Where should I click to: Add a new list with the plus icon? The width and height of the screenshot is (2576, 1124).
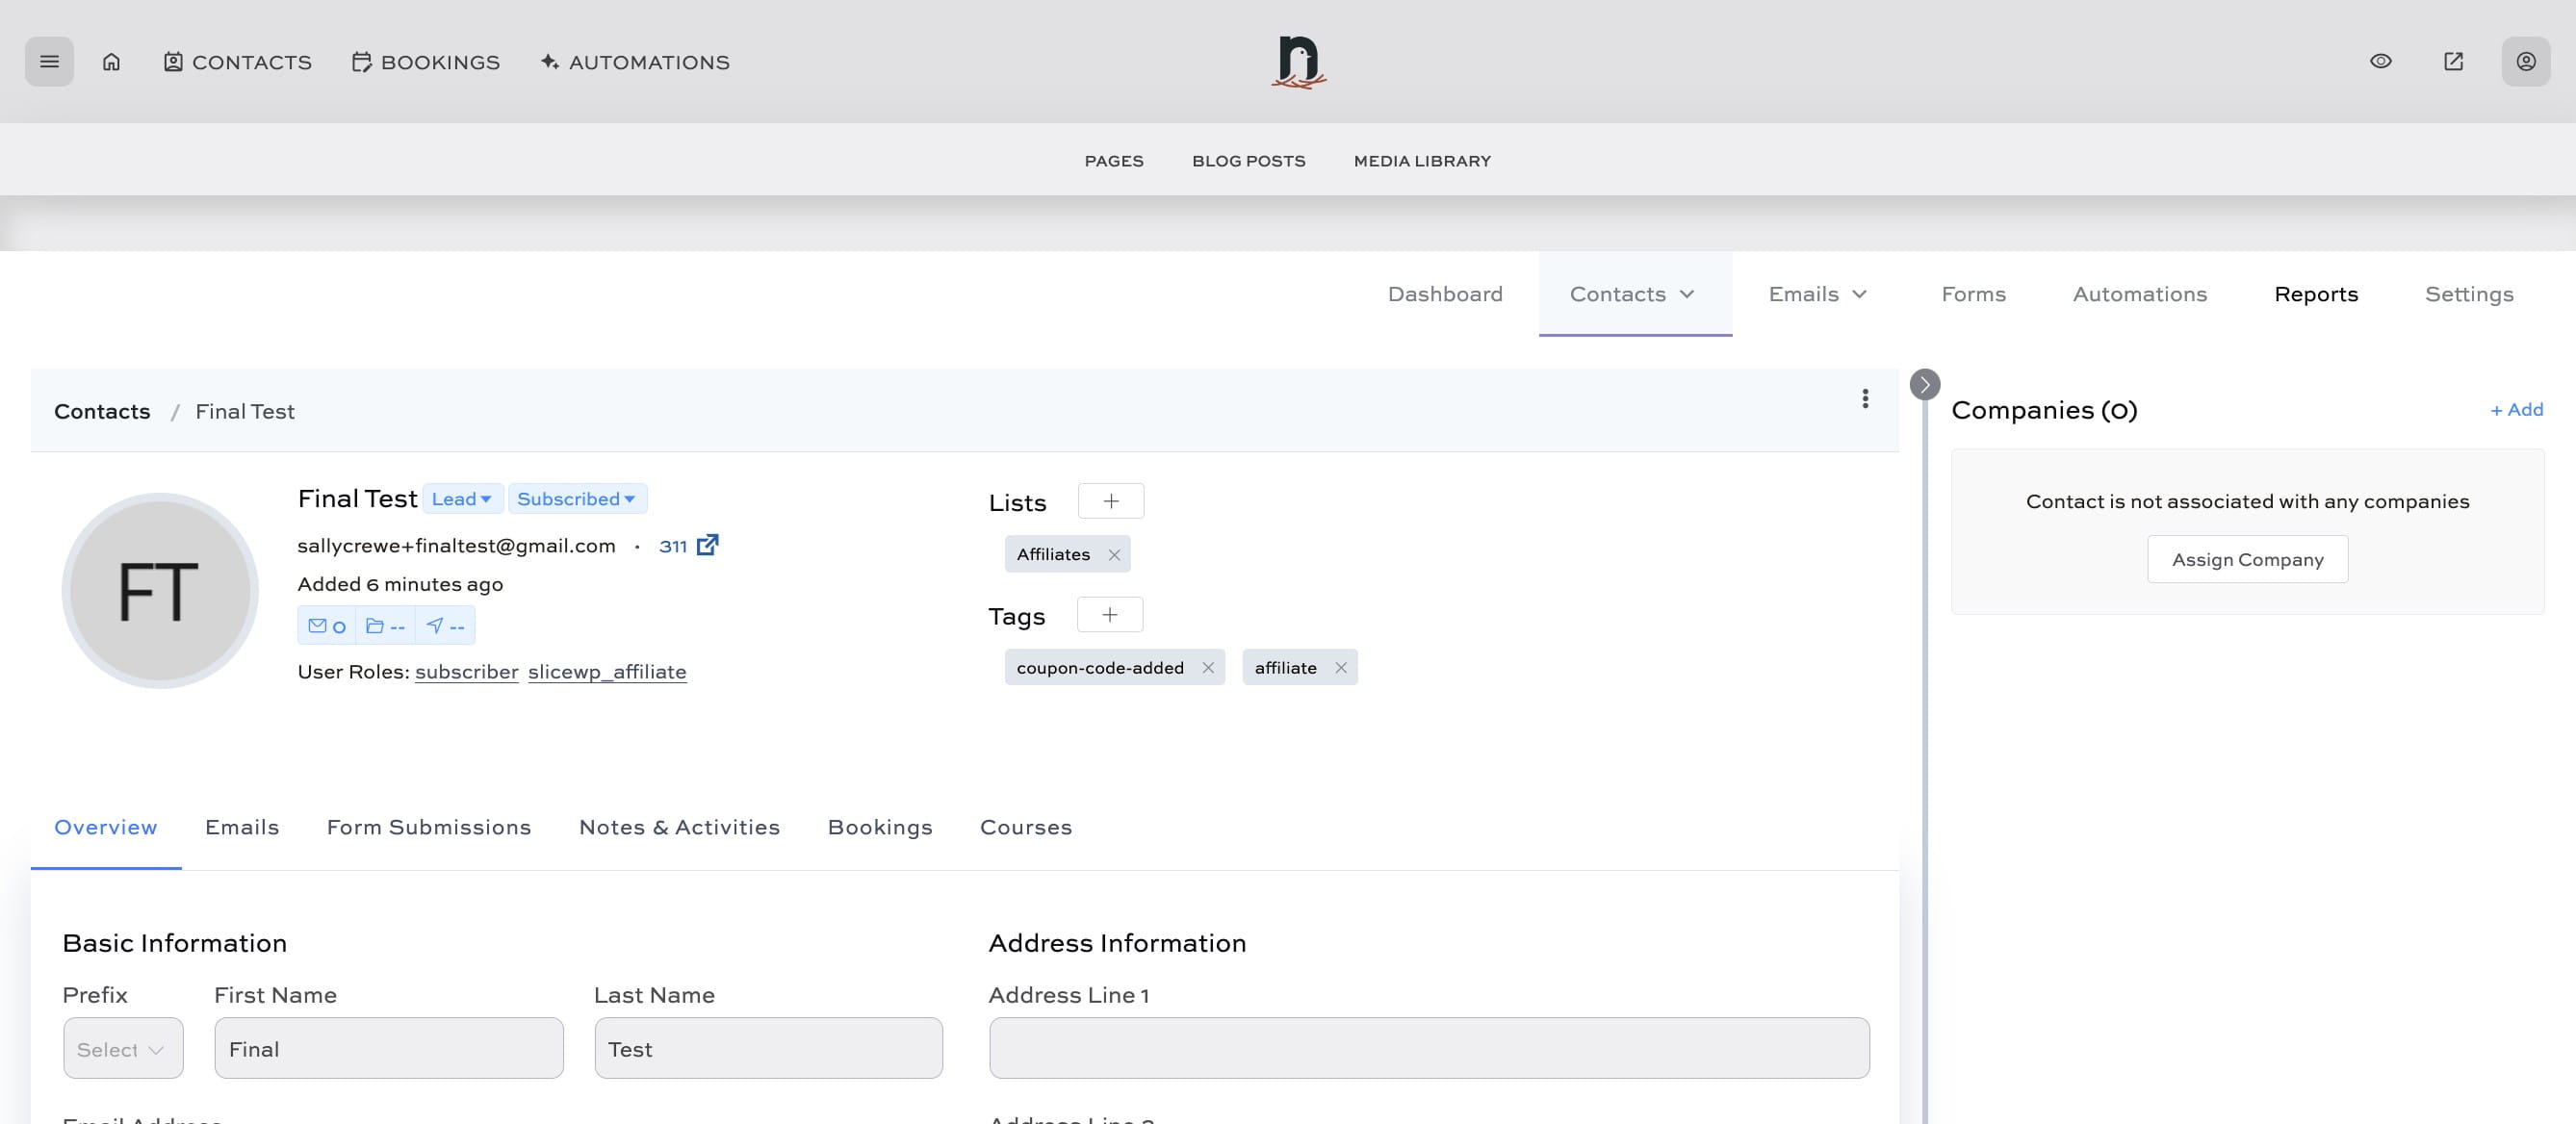(1110, 500)
